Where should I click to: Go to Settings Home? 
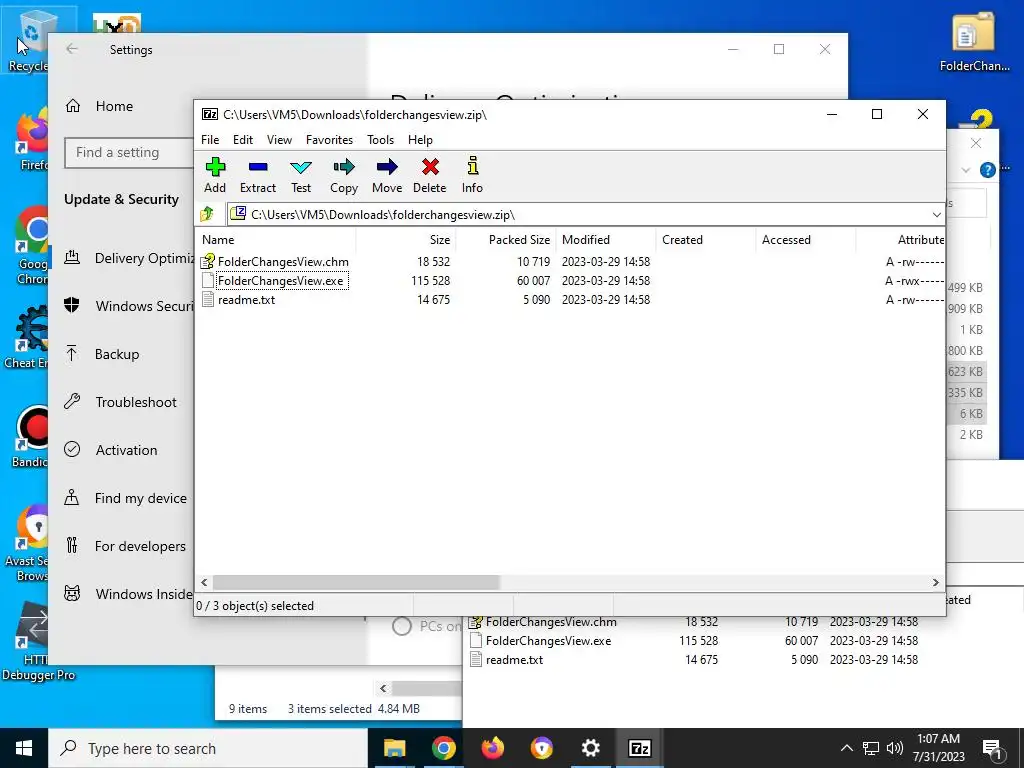[x=100, y=106]
